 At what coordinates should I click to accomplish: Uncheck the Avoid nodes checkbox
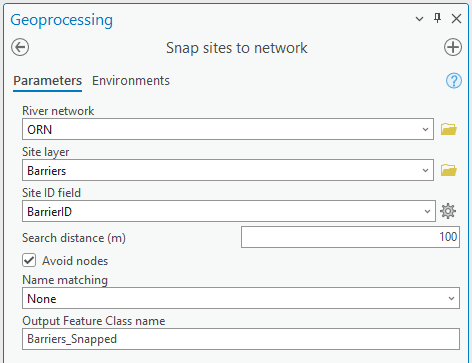tap(29, 260)
